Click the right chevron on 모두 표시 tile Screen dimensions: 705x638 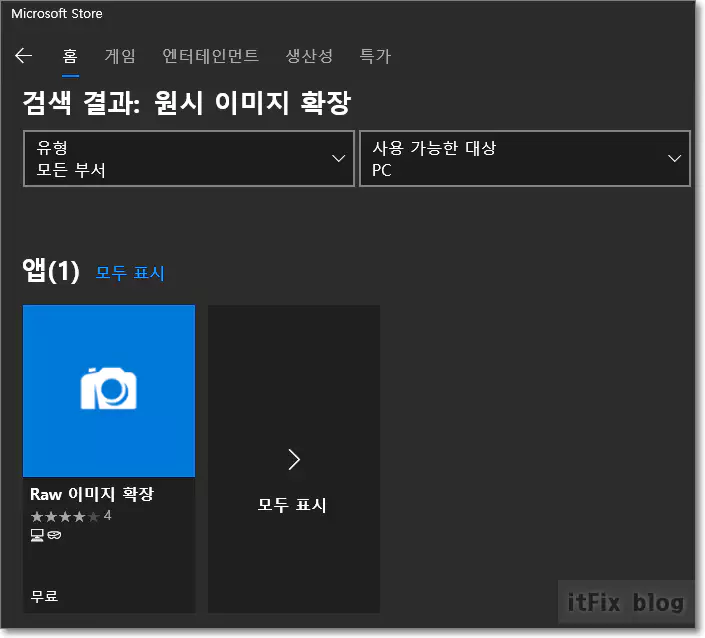click(294, 460)
